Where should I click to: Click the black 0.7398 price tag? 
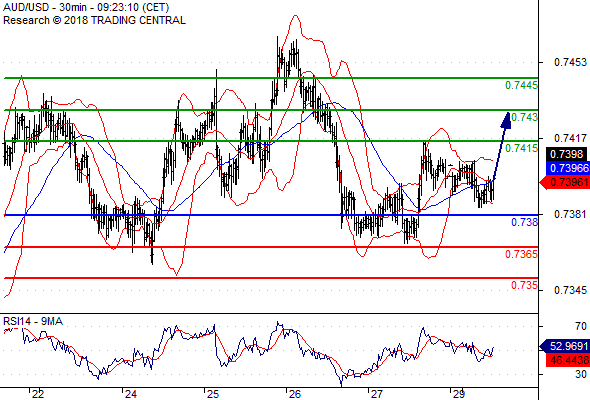(566, 154)
